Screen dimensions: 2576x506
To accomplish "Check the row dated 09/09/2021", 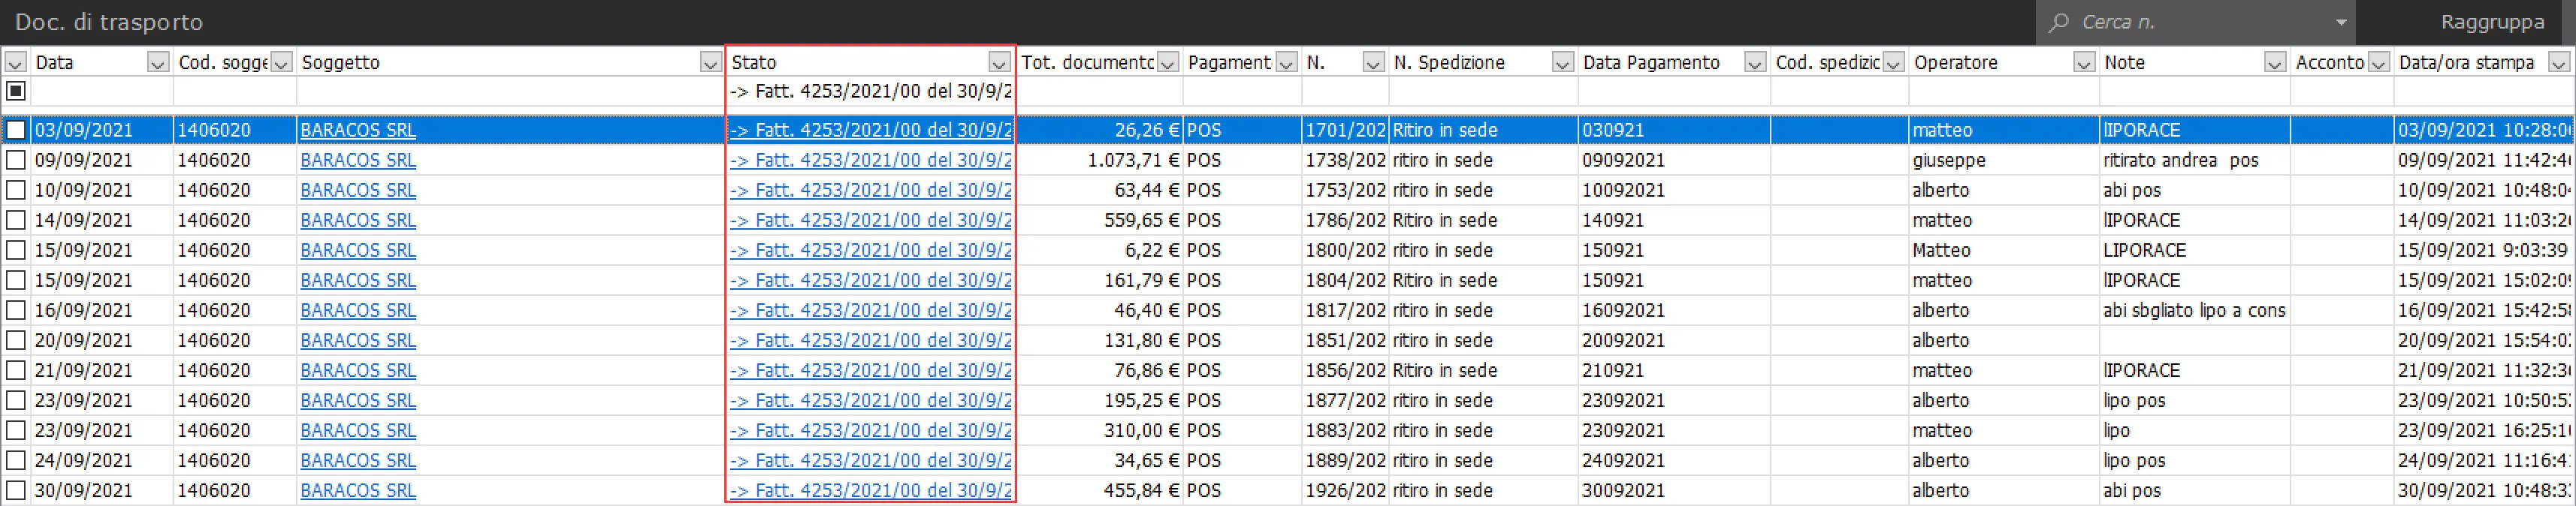I will click(x=16, y=160).
